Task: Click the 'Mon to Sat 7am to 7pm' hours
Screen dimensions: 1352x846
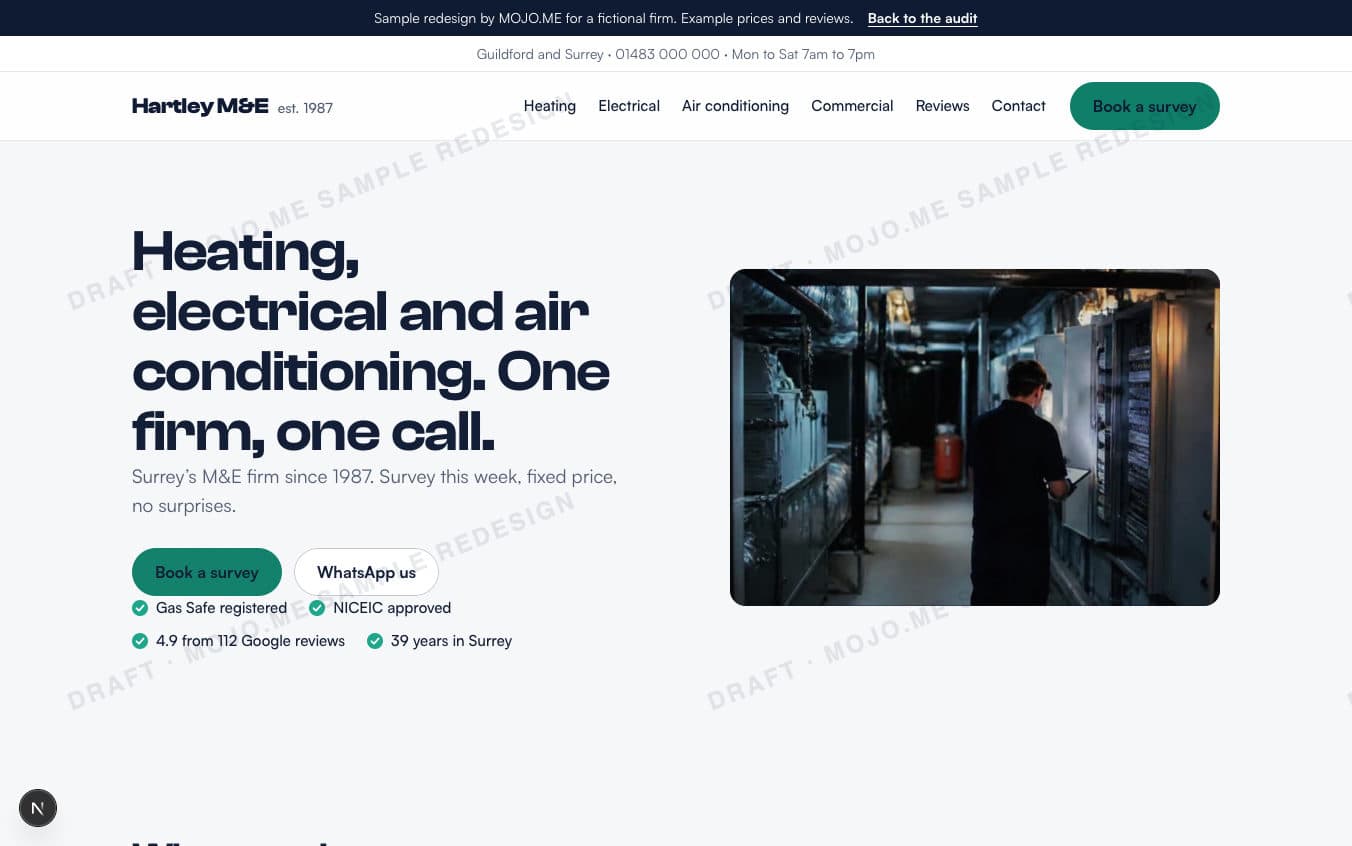Action: (803, 54)
